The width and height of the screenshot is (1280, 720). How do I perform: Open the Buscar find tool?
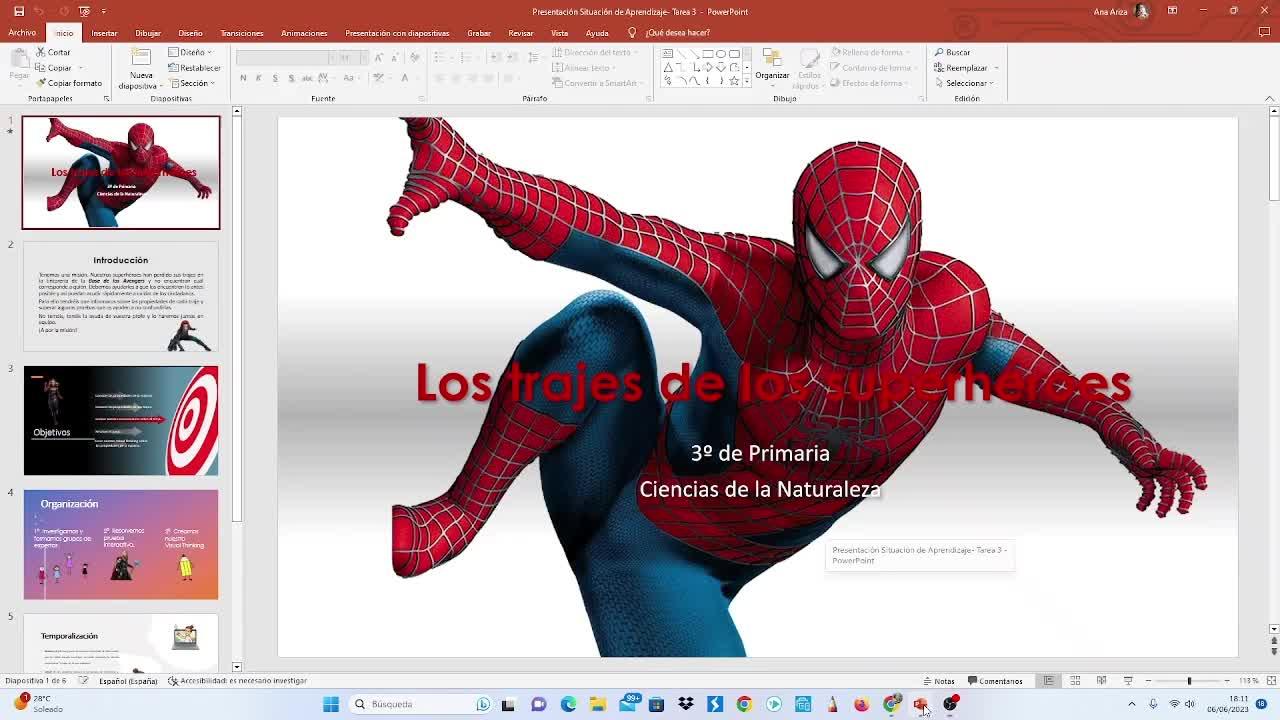click(x=953, y=52)
